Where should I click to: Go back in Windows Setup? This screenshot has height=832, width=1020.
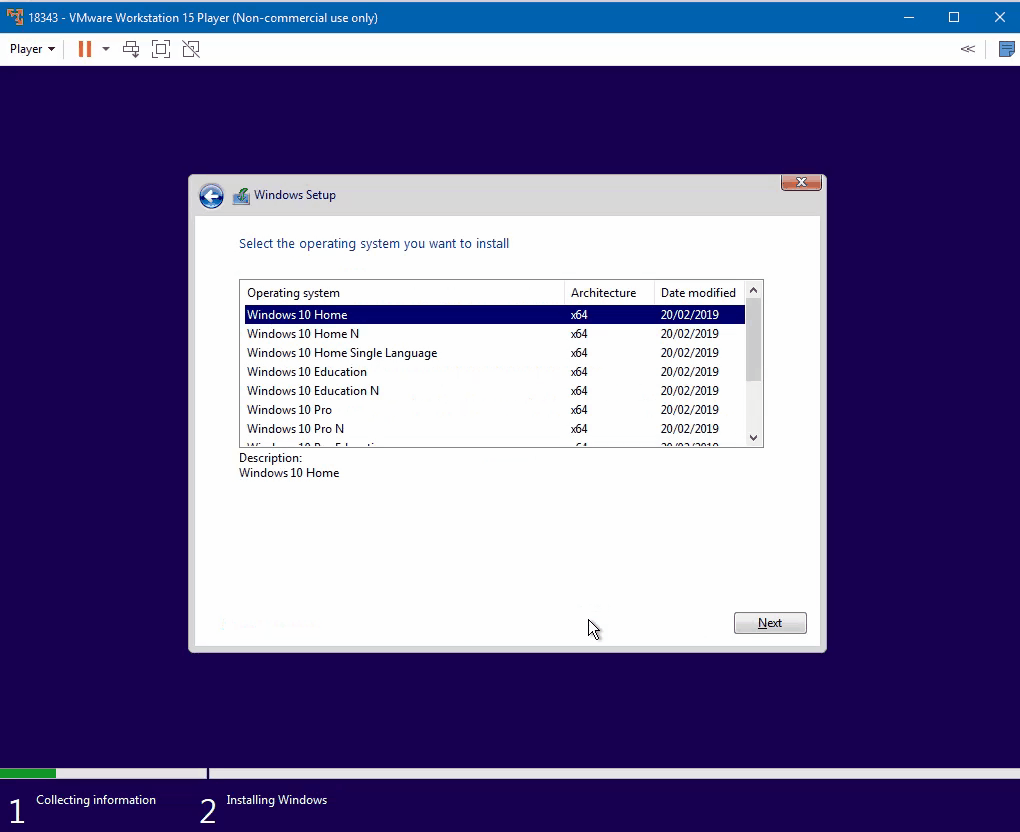tap(211, 196)
